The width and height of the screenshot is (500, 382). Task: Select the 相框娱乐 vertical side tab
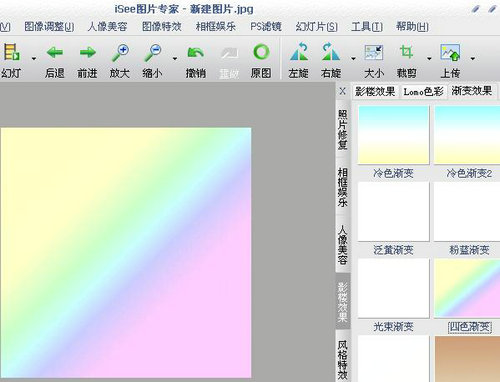click(343, 187)
